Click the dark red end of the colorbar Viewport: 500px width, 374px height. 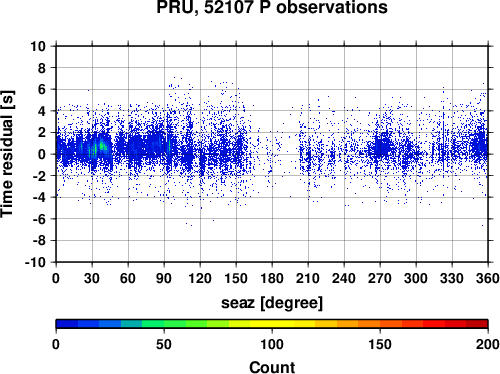477,324
